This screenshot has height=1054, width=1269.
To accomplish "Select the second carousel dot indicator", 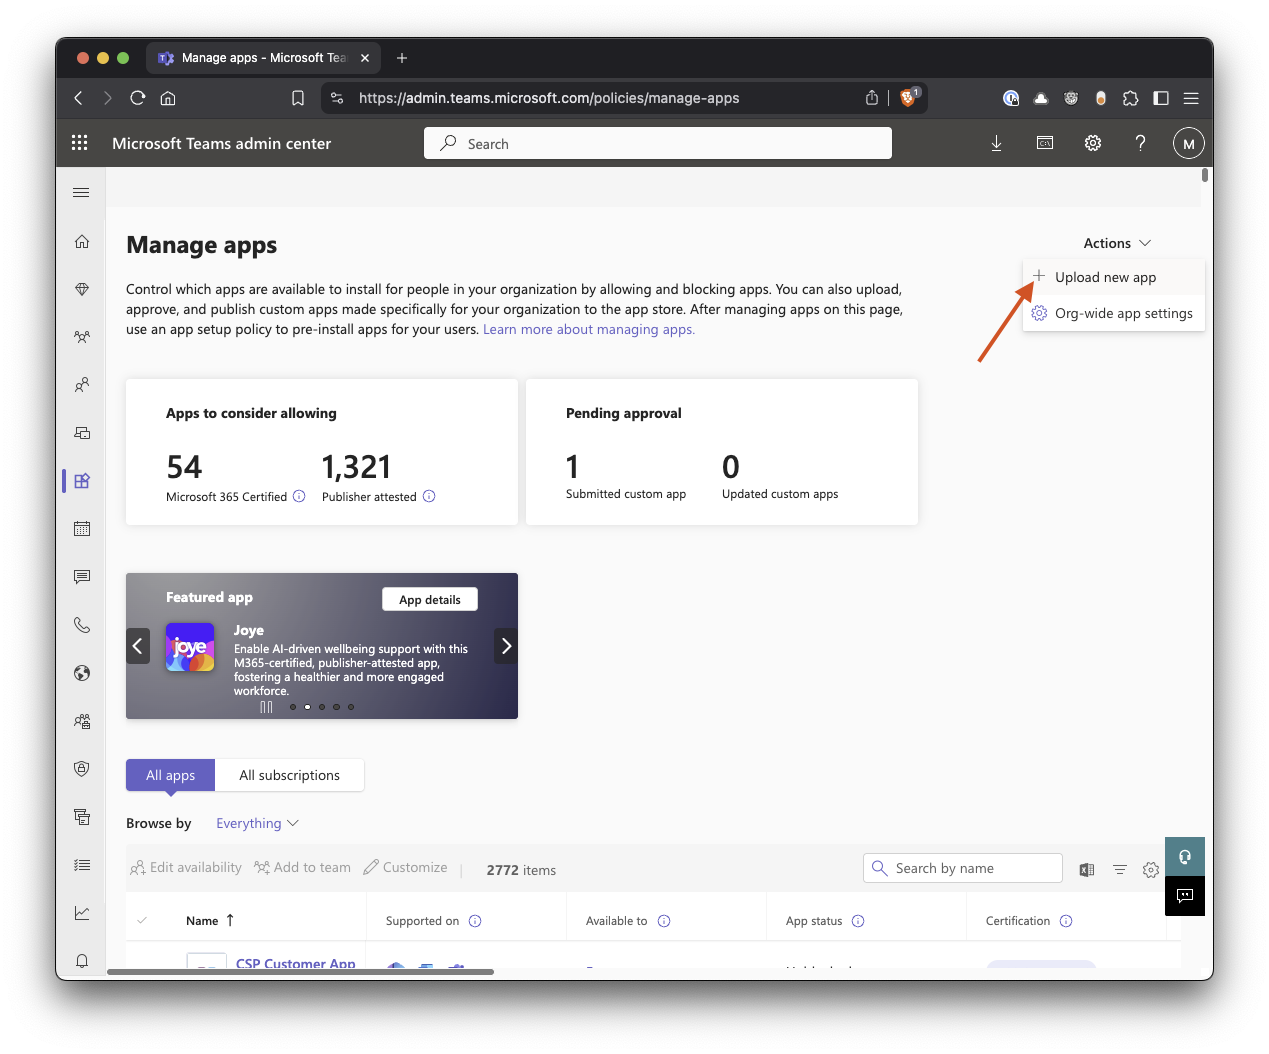I will 307,707.
